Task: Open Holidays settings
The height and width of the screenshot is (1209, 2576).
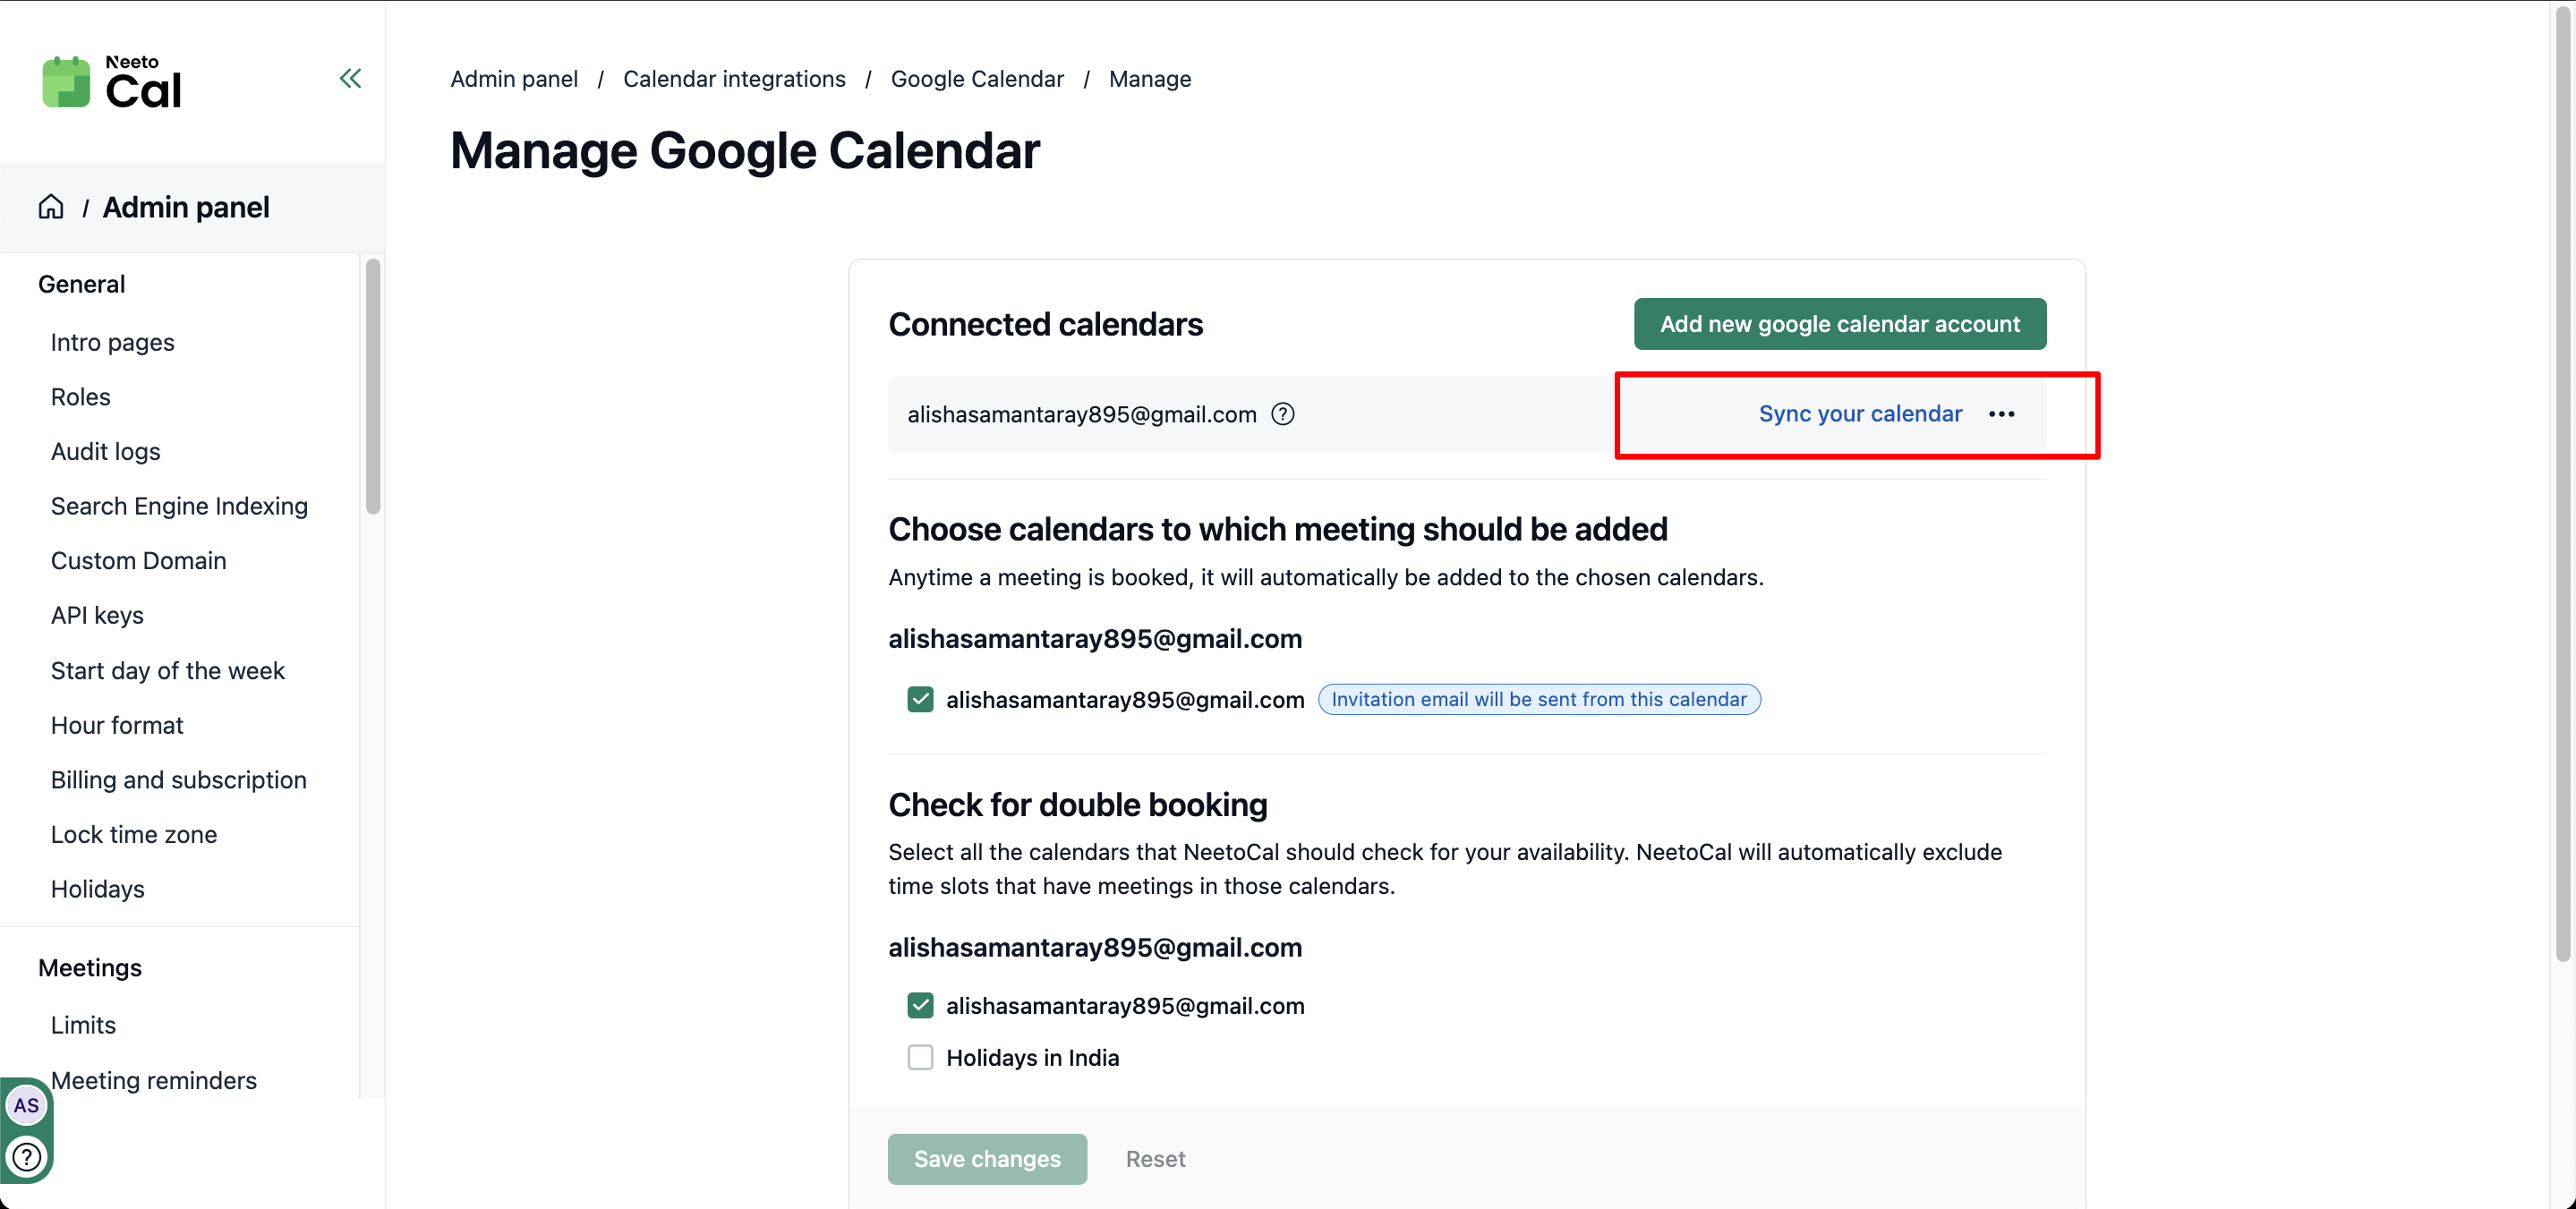Action: (97, 889)
